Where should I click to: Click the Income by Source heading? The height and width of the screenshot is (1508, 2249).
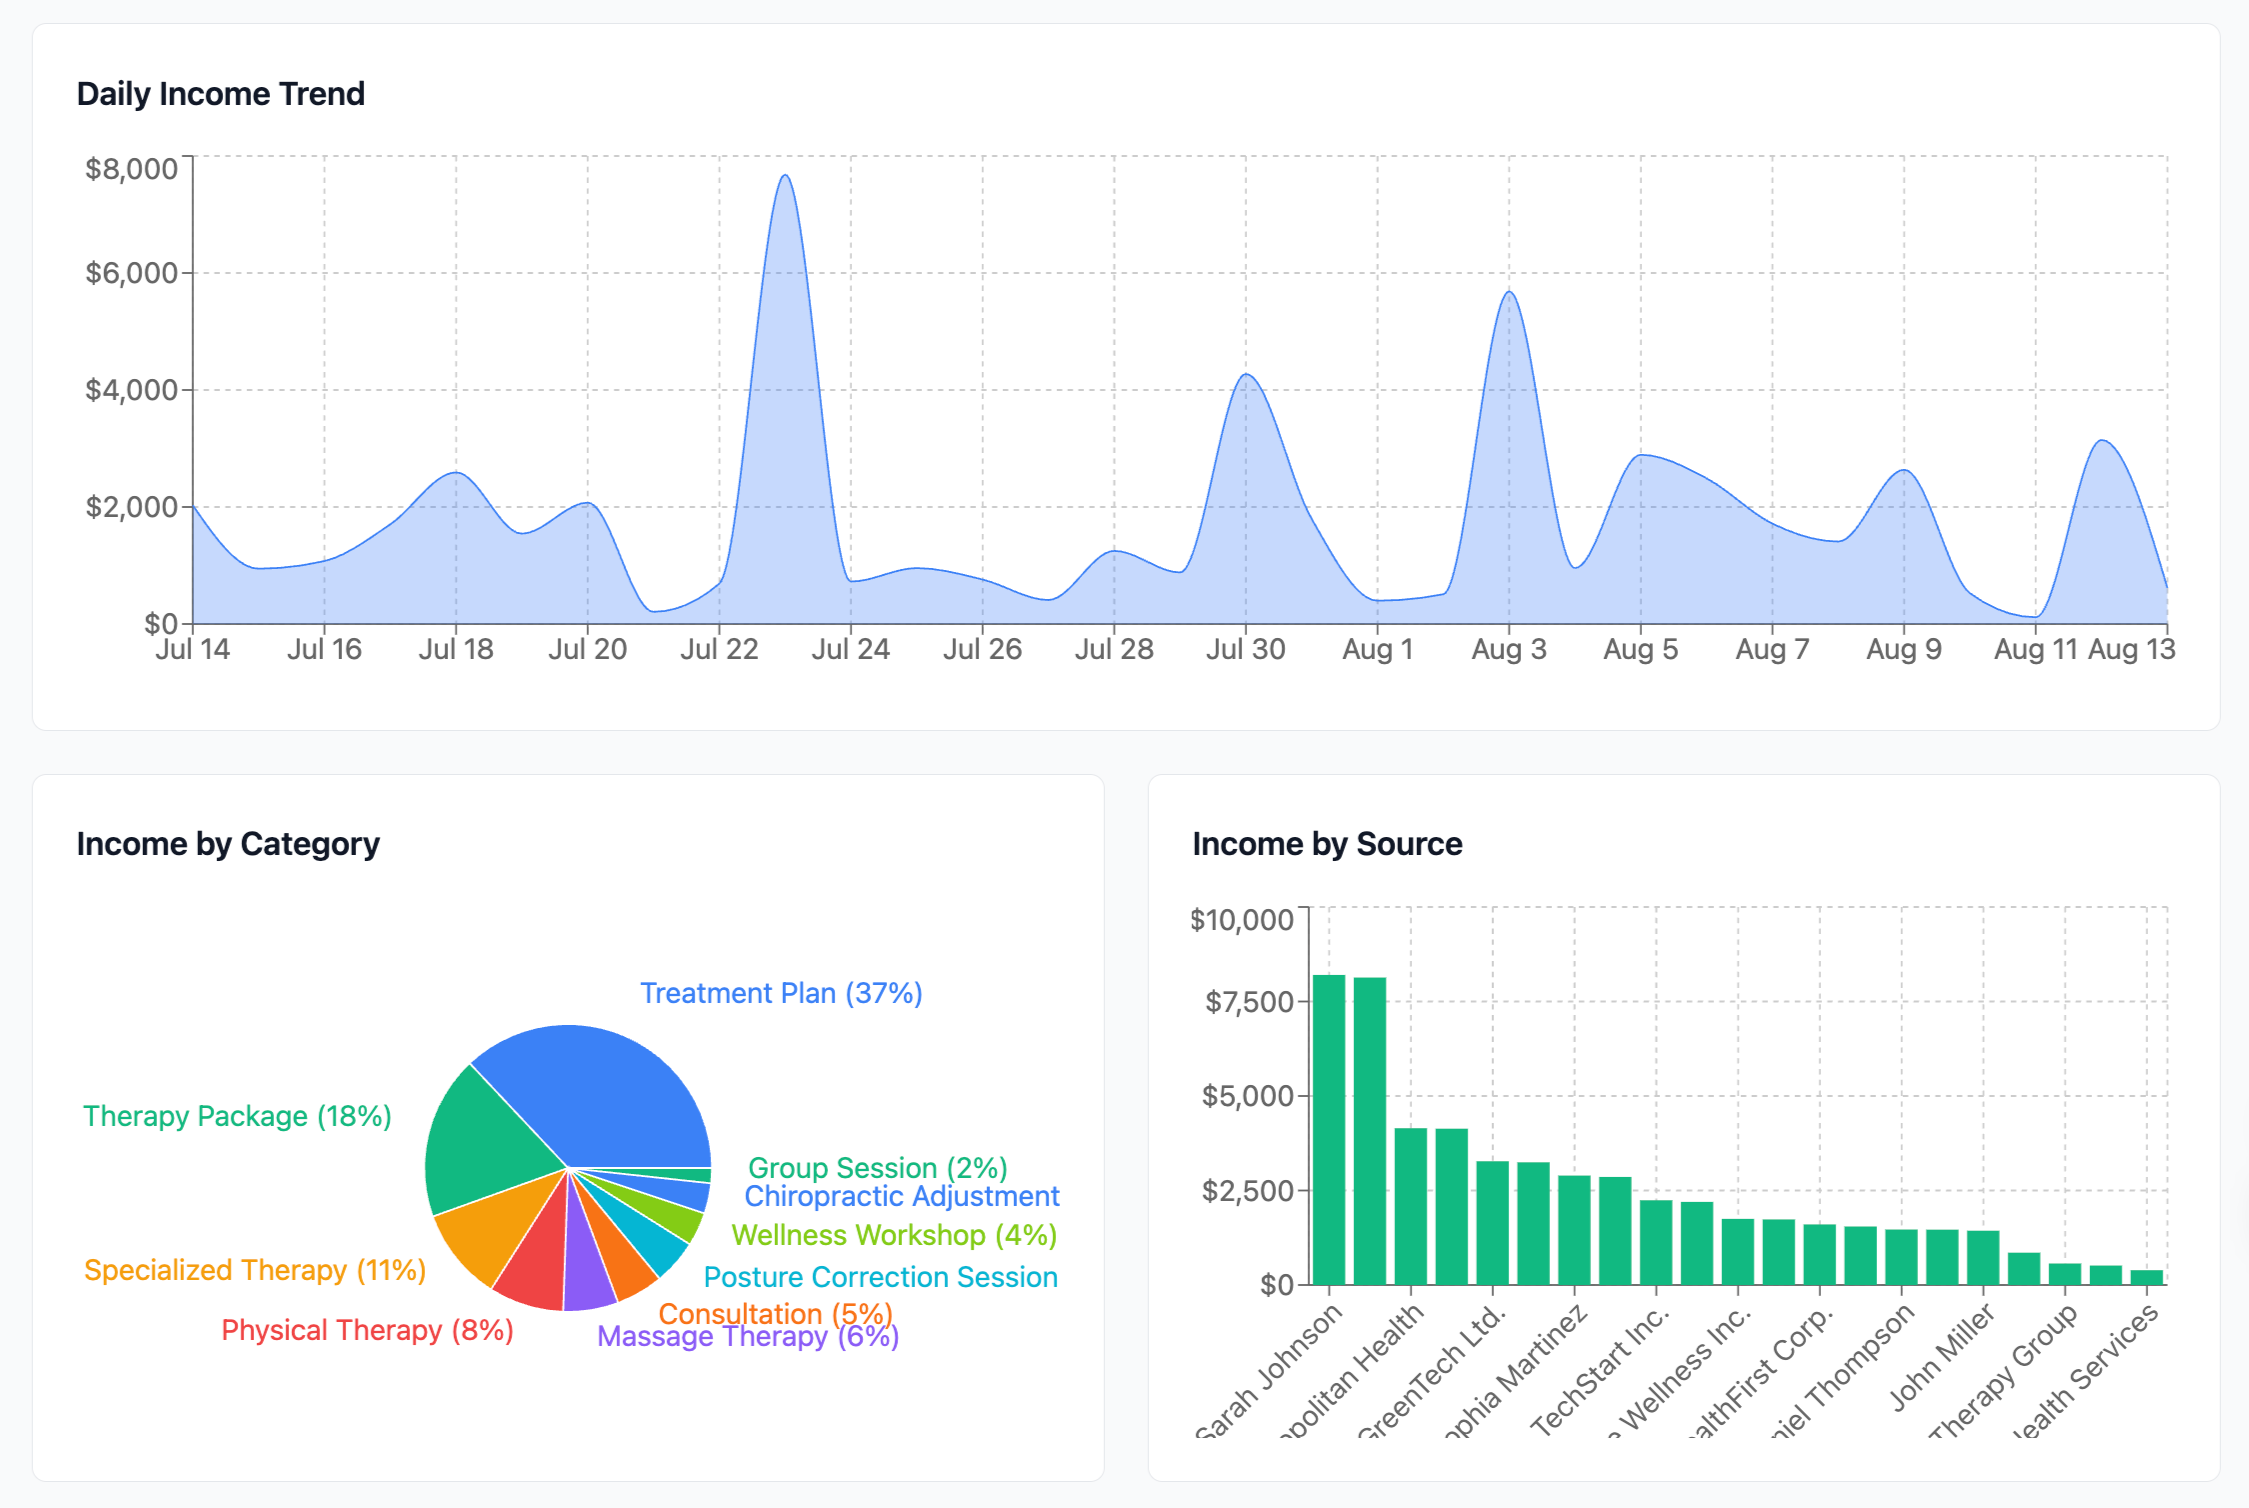(1328, 843)
